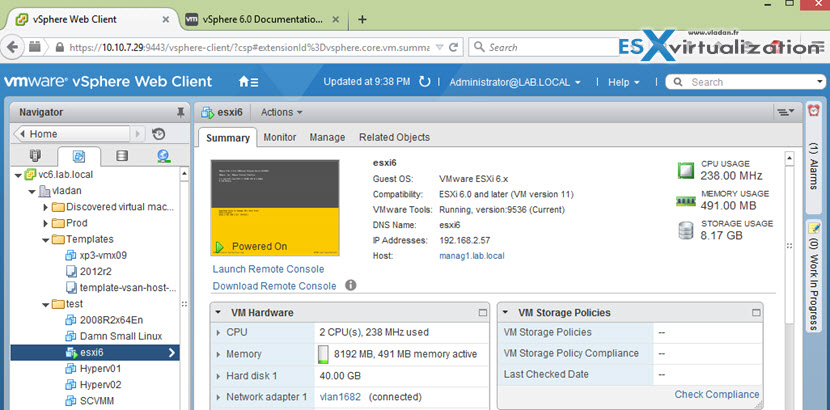Viewport: 830px width, 410px height.
Task: Click the esxi6 VM icon in the title bar
Action: click(x=208, y=112)
